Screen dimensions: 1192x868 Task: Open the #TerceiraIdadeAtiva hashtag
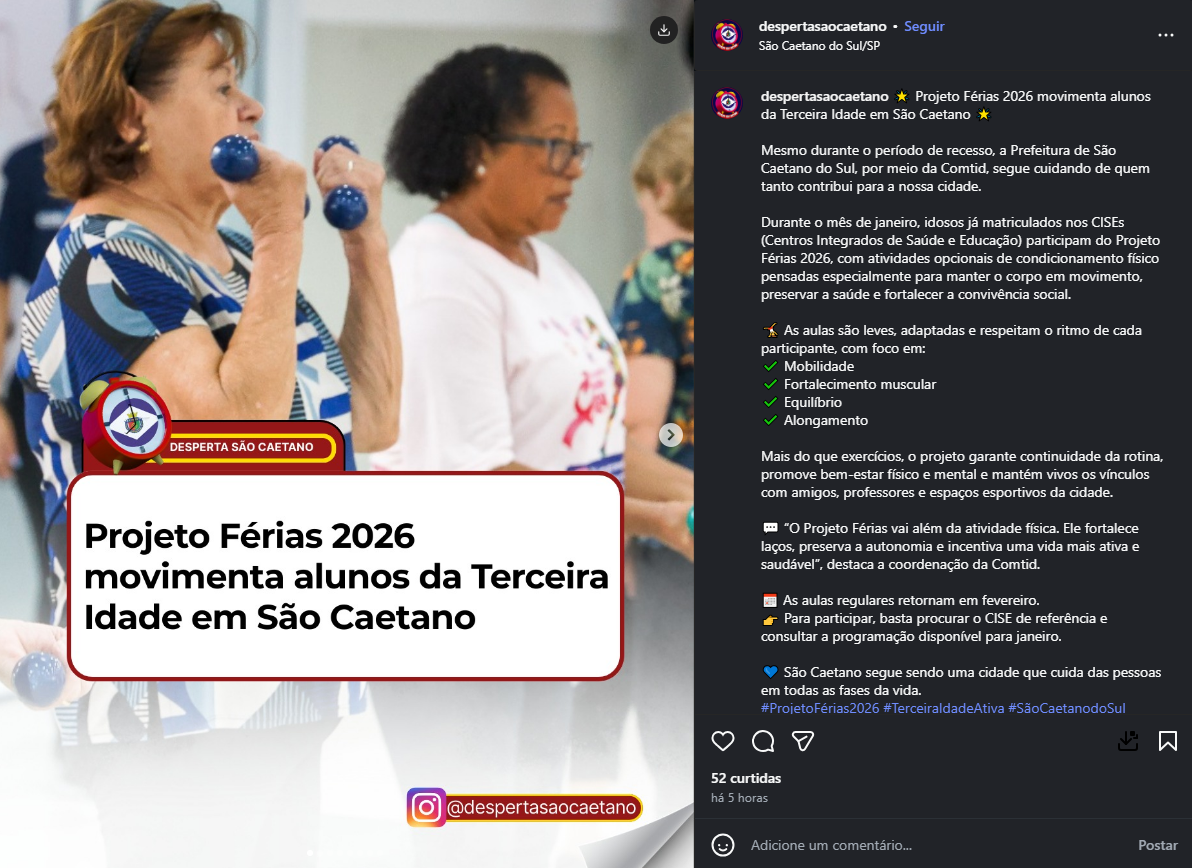[943, 708]
